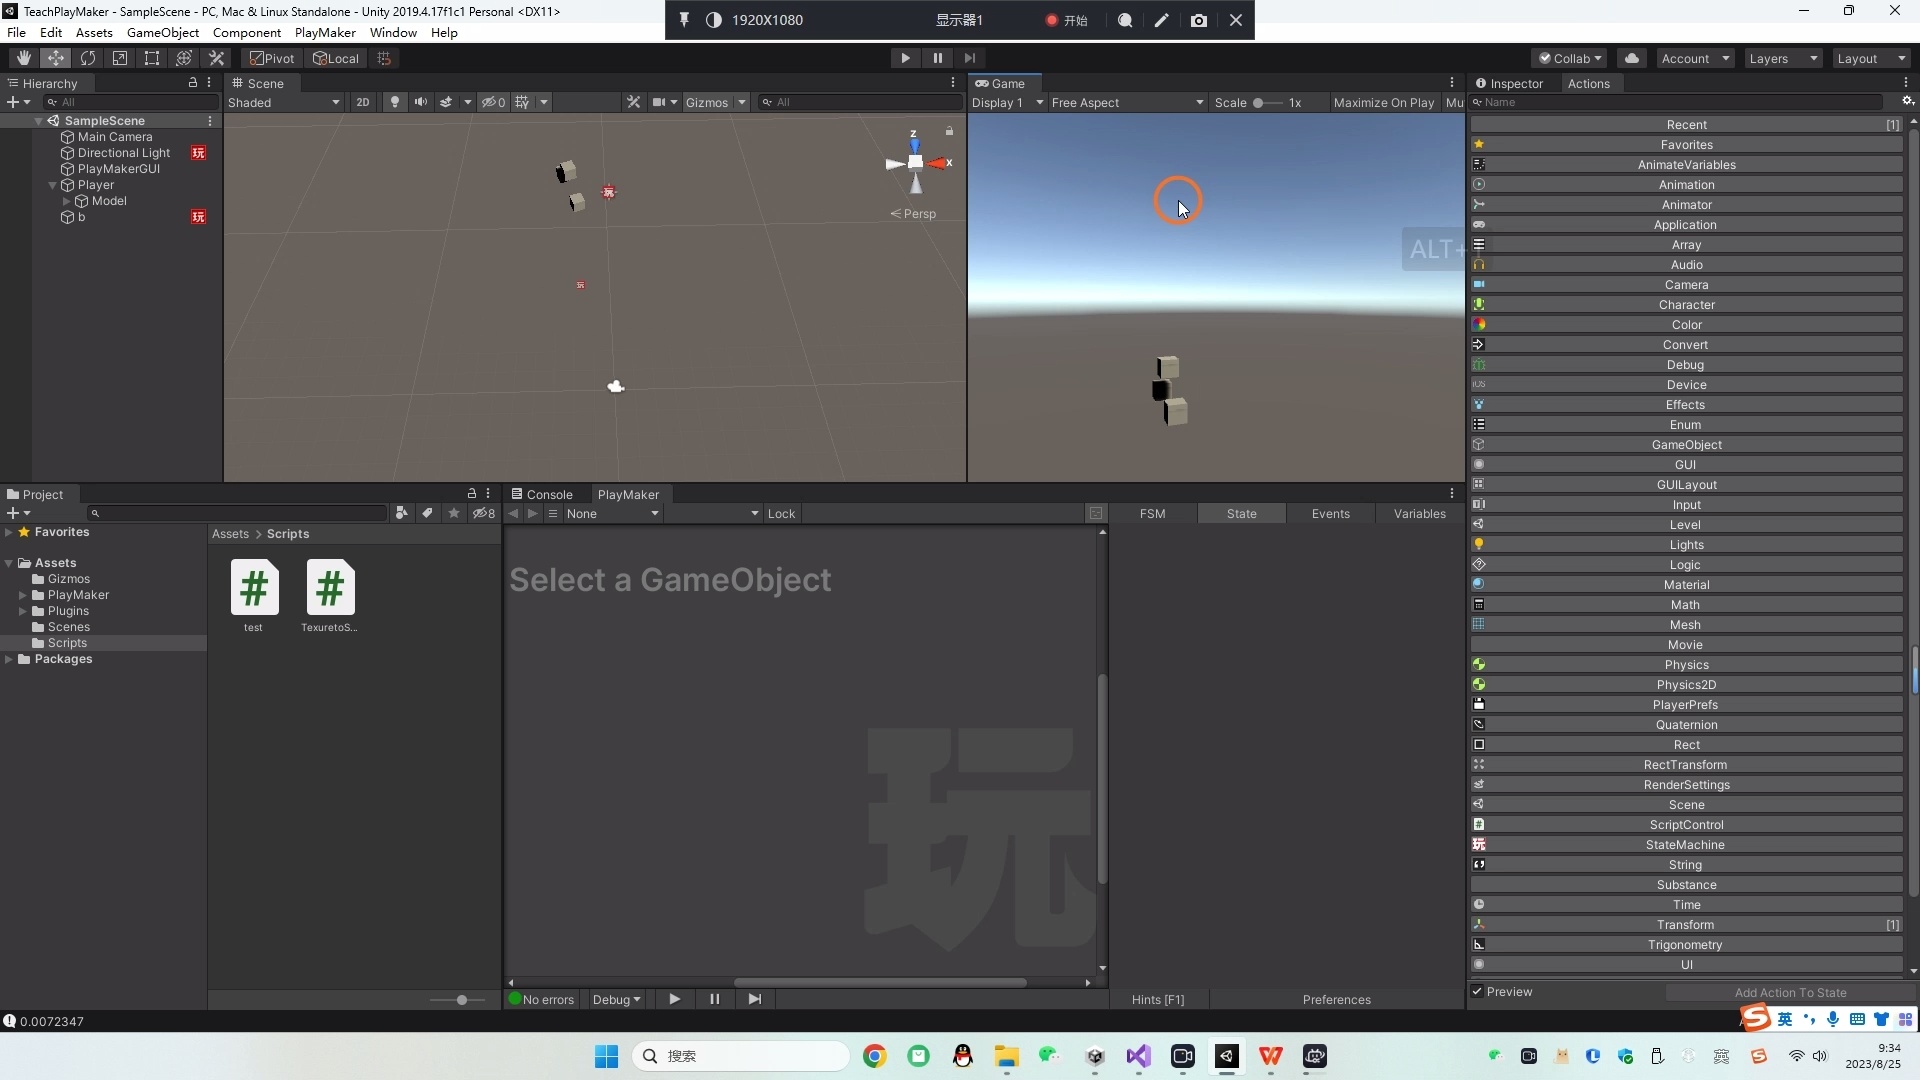Click the Play button to start the game
Viewport: 1920px width, 1080px height.
point(905,58)
